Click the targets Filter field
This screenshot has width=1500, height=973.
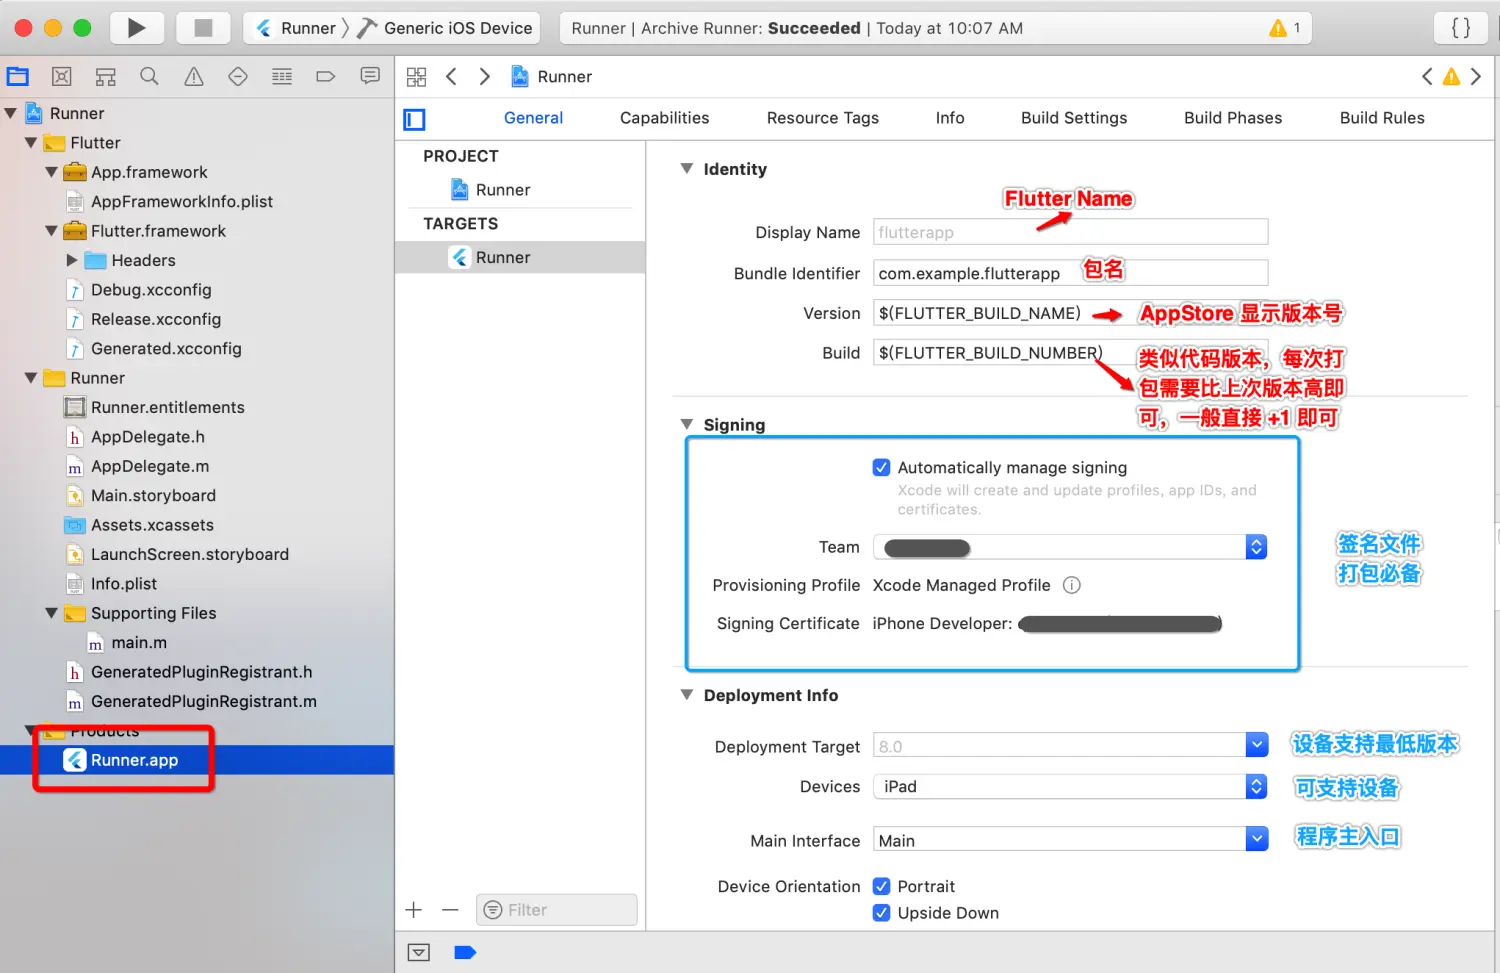[556, 910]
